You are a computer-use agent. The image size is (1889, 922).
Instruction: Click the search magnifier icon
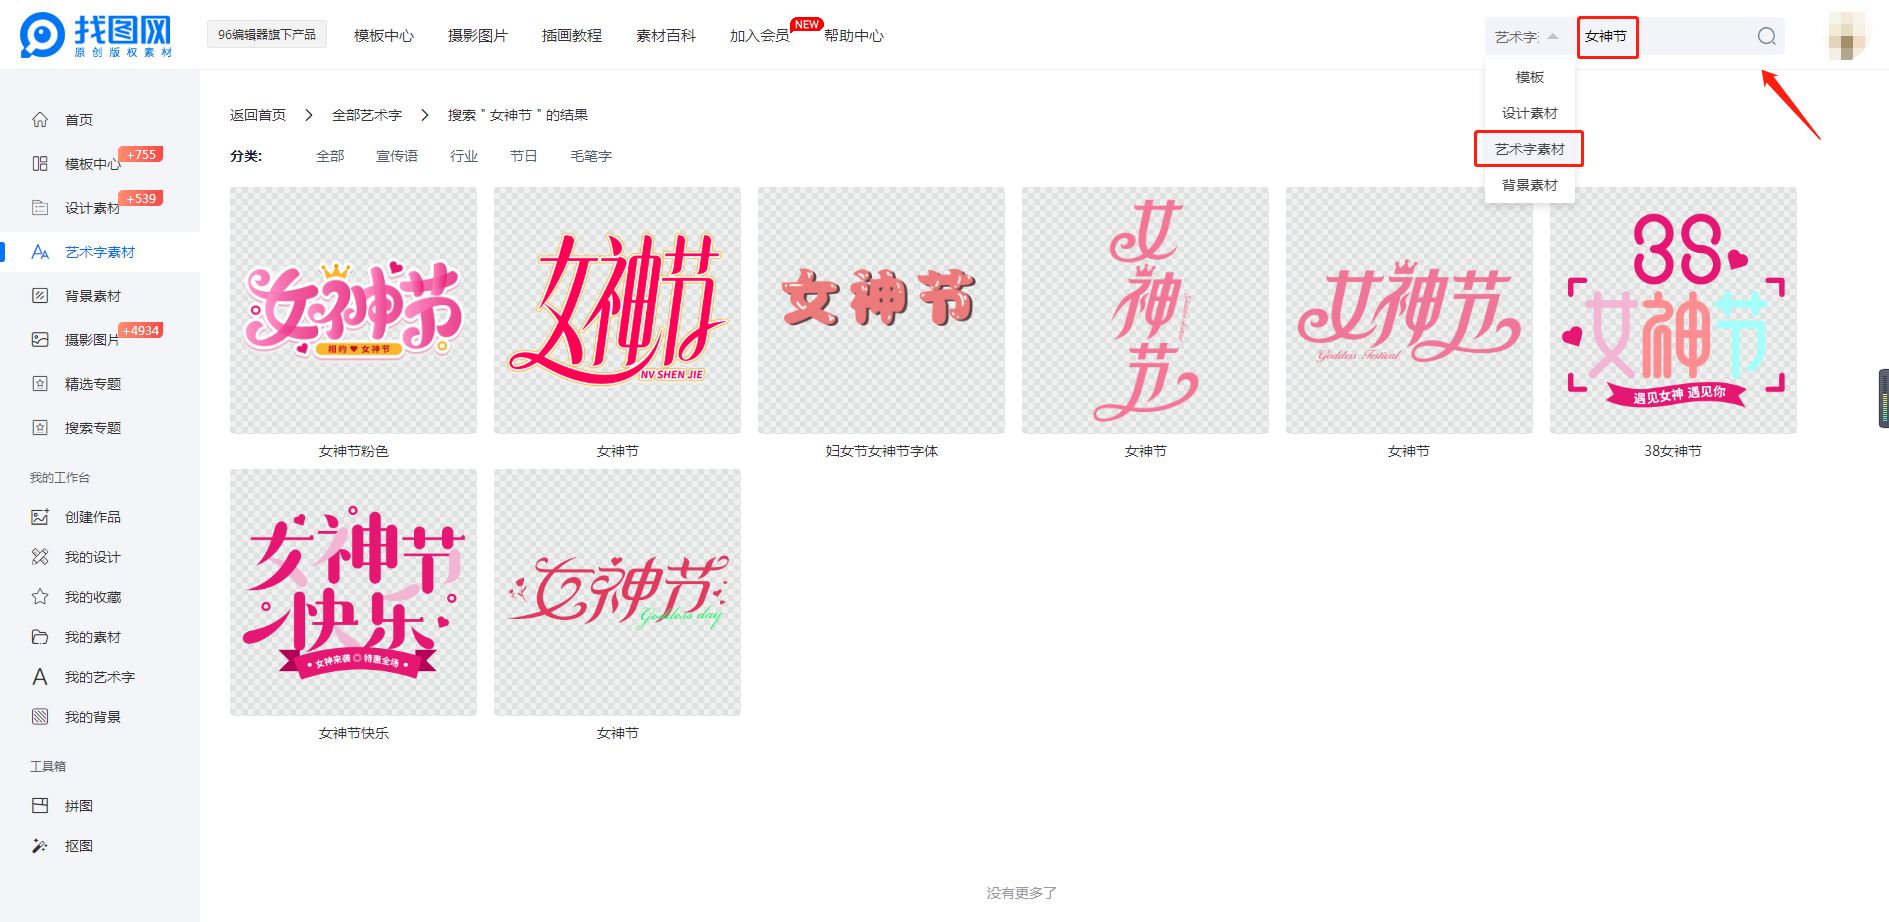(x=1767, y=36)
